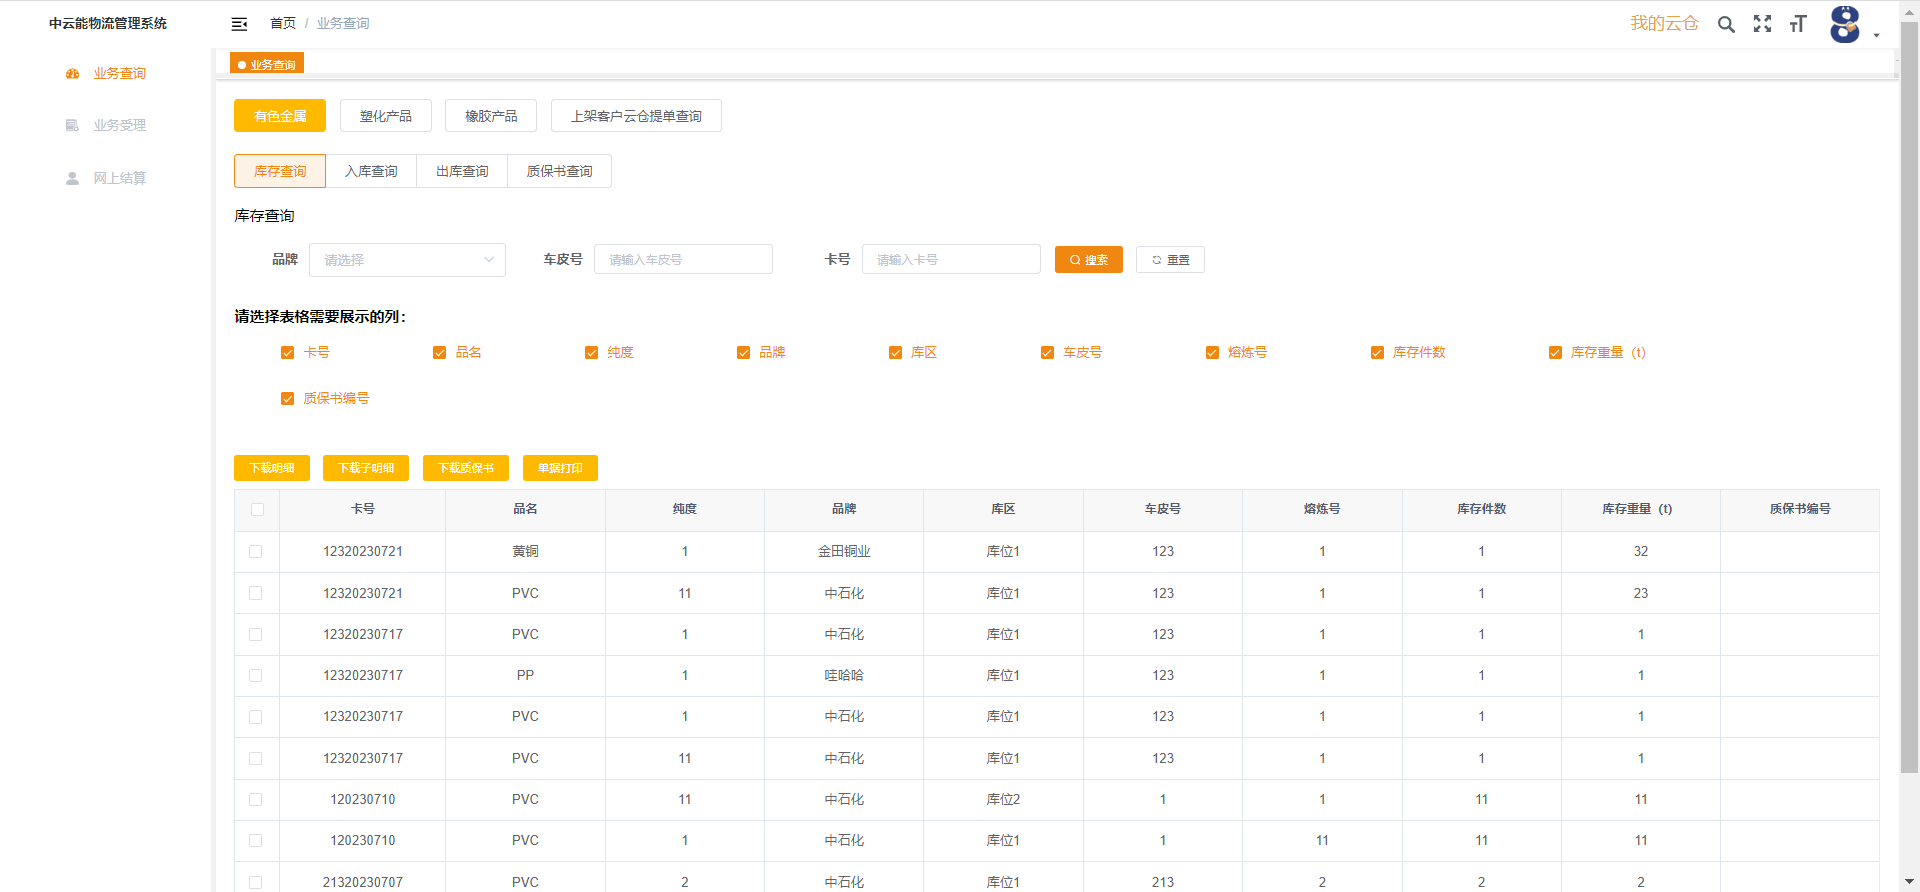Uncheck the 熔炼号 column checkbox
The height and width of the screenshot is (892, 1920).
click(1212, 353)
